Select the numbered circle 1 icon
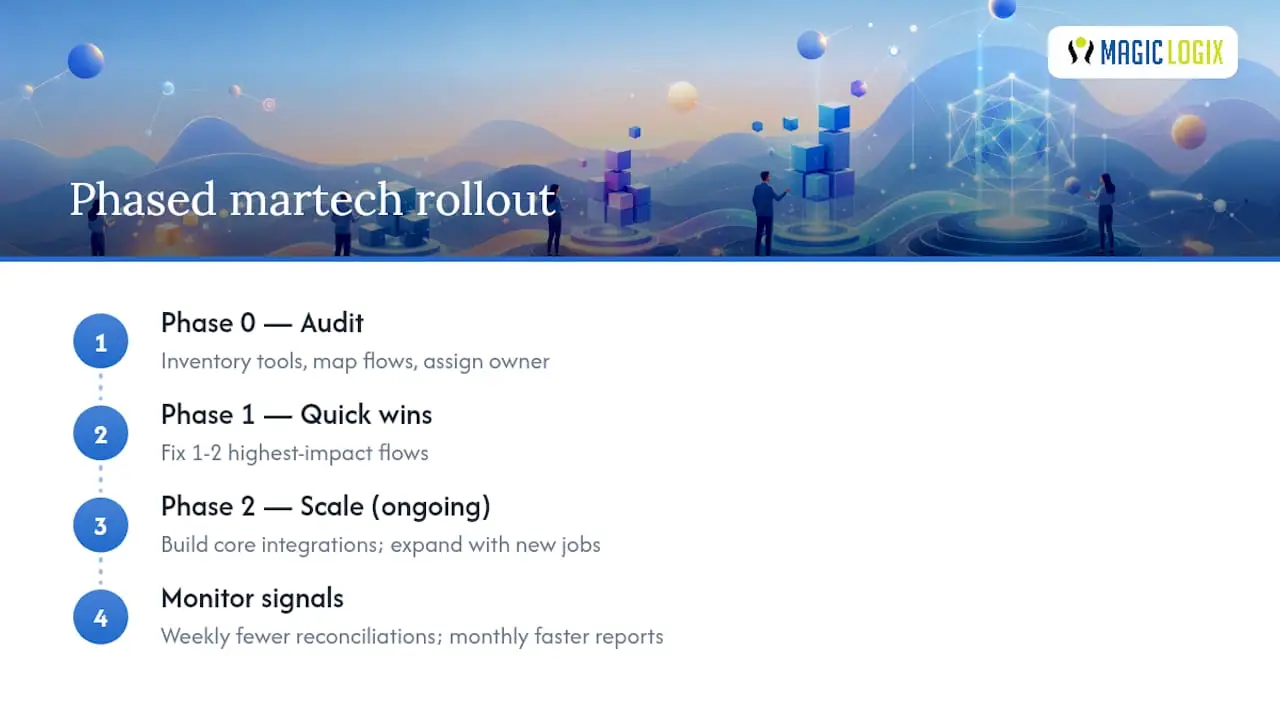This screenshot has height=720, width=1280. point(100,342)
